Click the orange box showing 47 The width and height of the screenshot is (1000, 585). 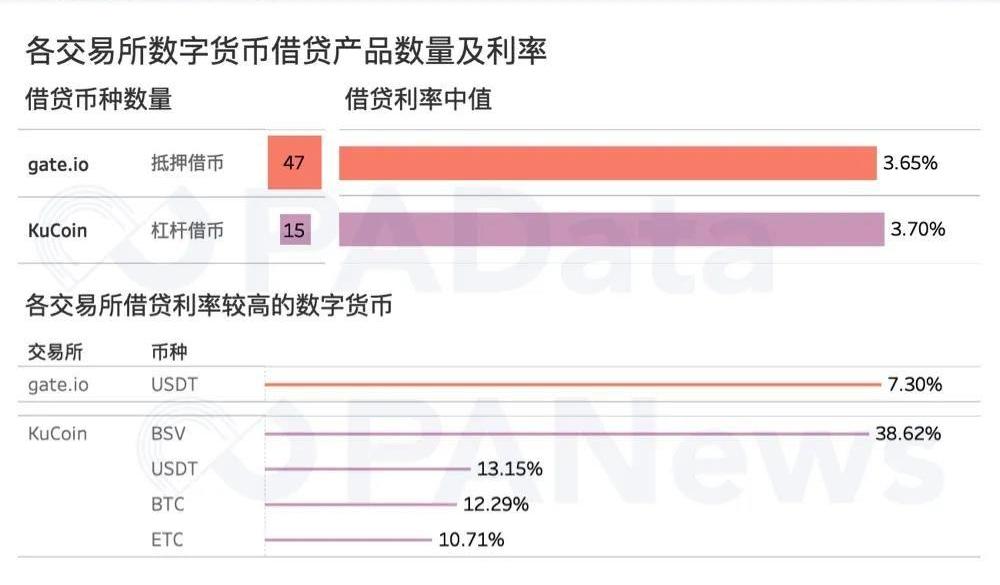[294, 162]
